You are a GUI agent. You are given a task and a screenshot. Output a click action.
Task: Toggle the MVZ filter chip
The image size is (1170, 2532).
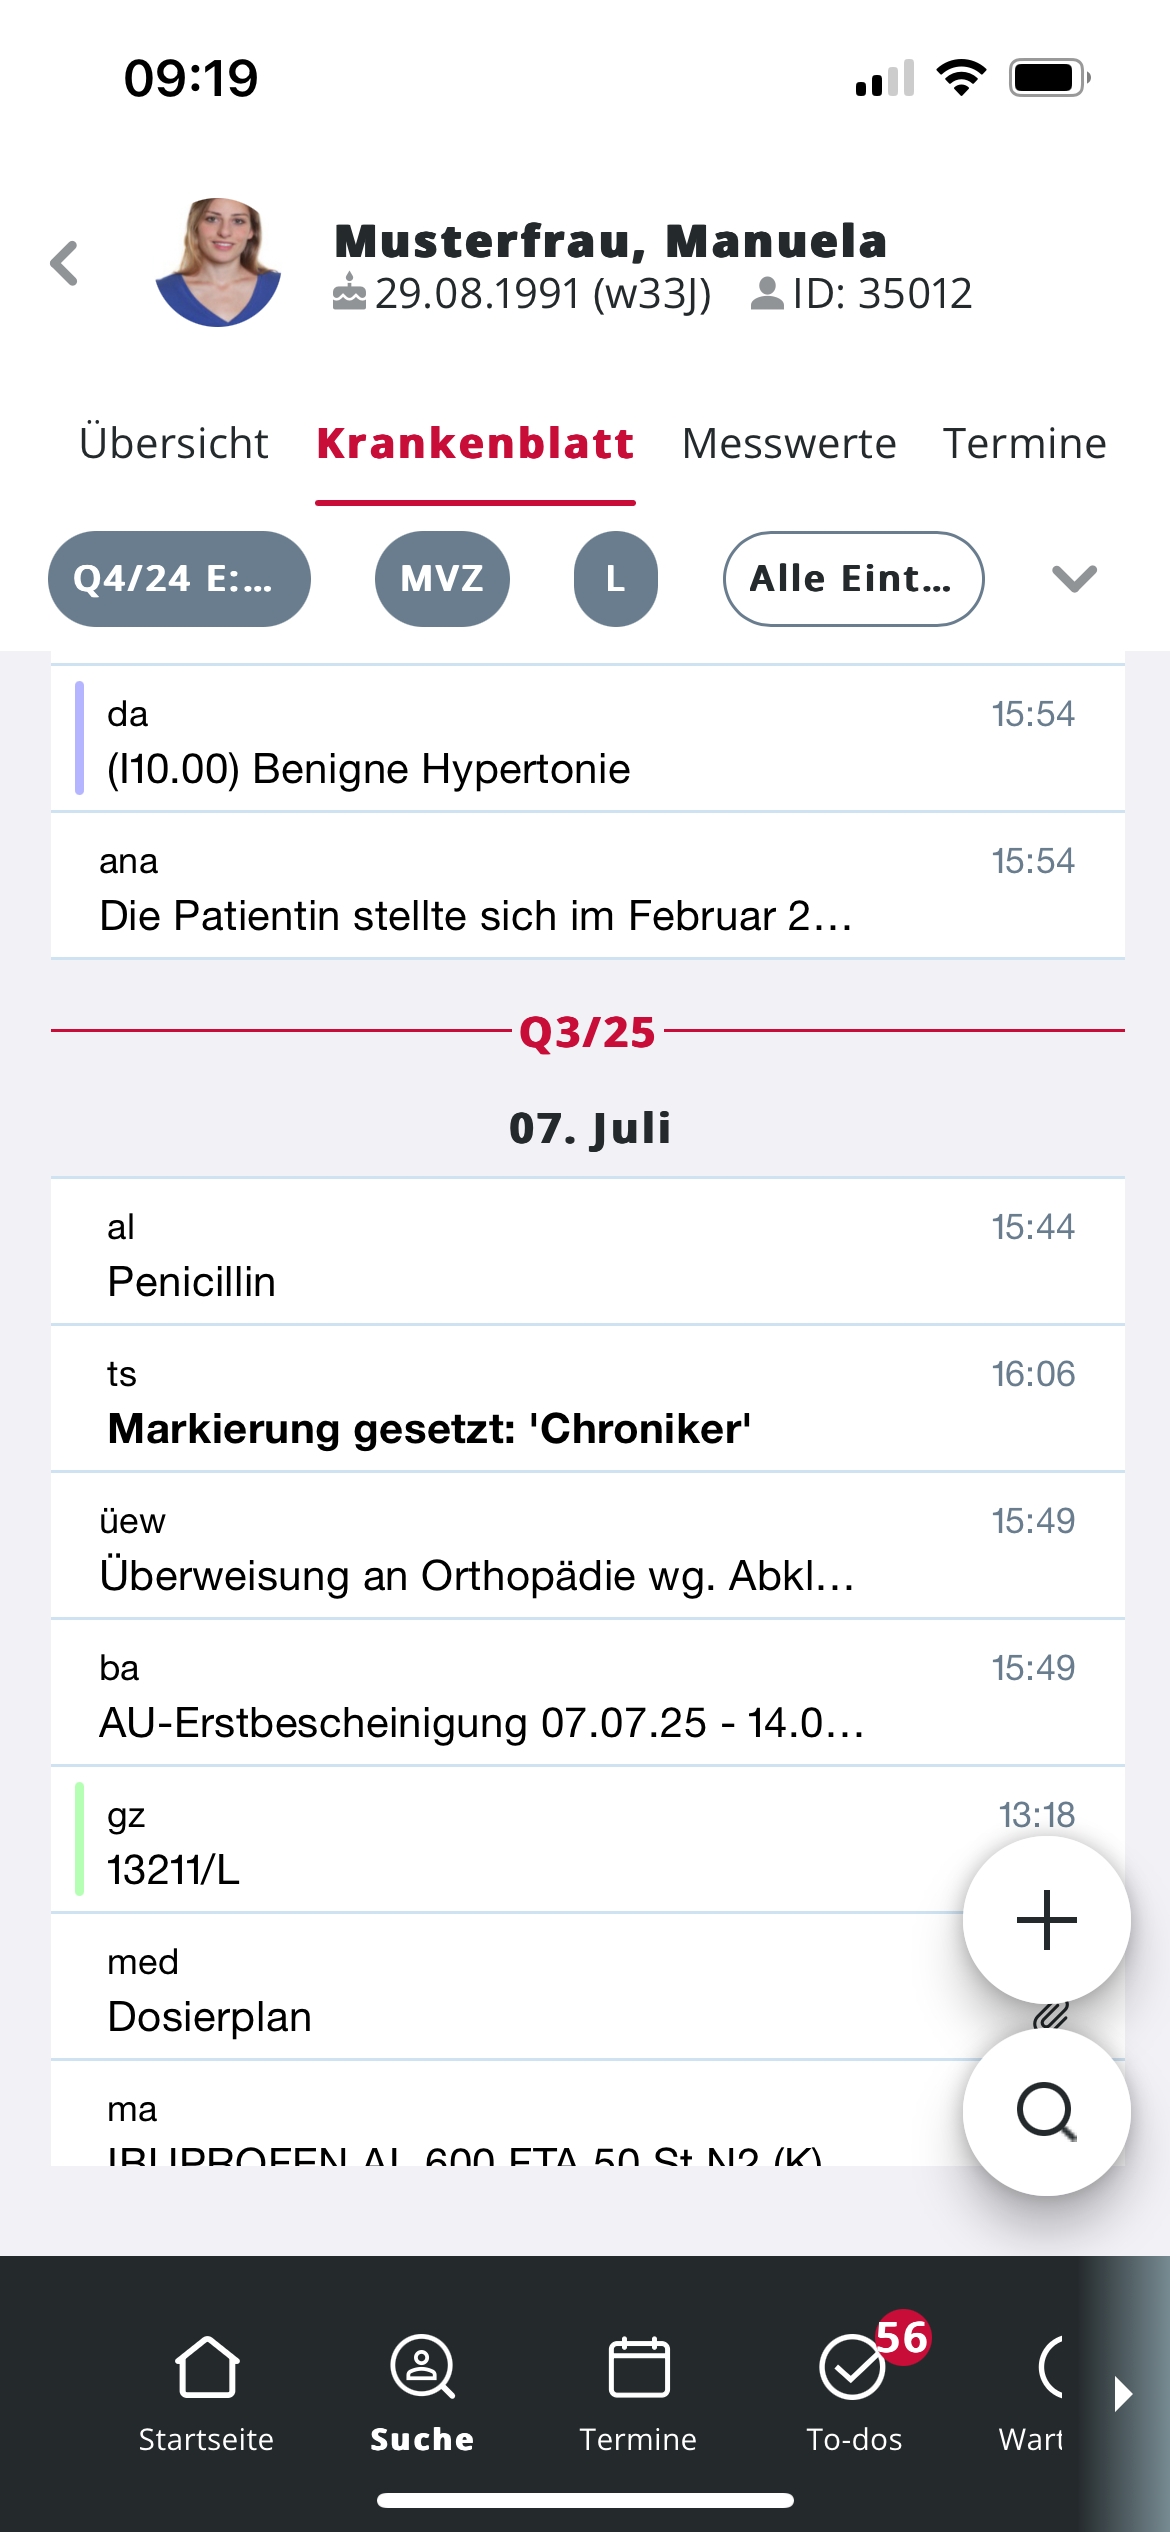tap(442, 579)
